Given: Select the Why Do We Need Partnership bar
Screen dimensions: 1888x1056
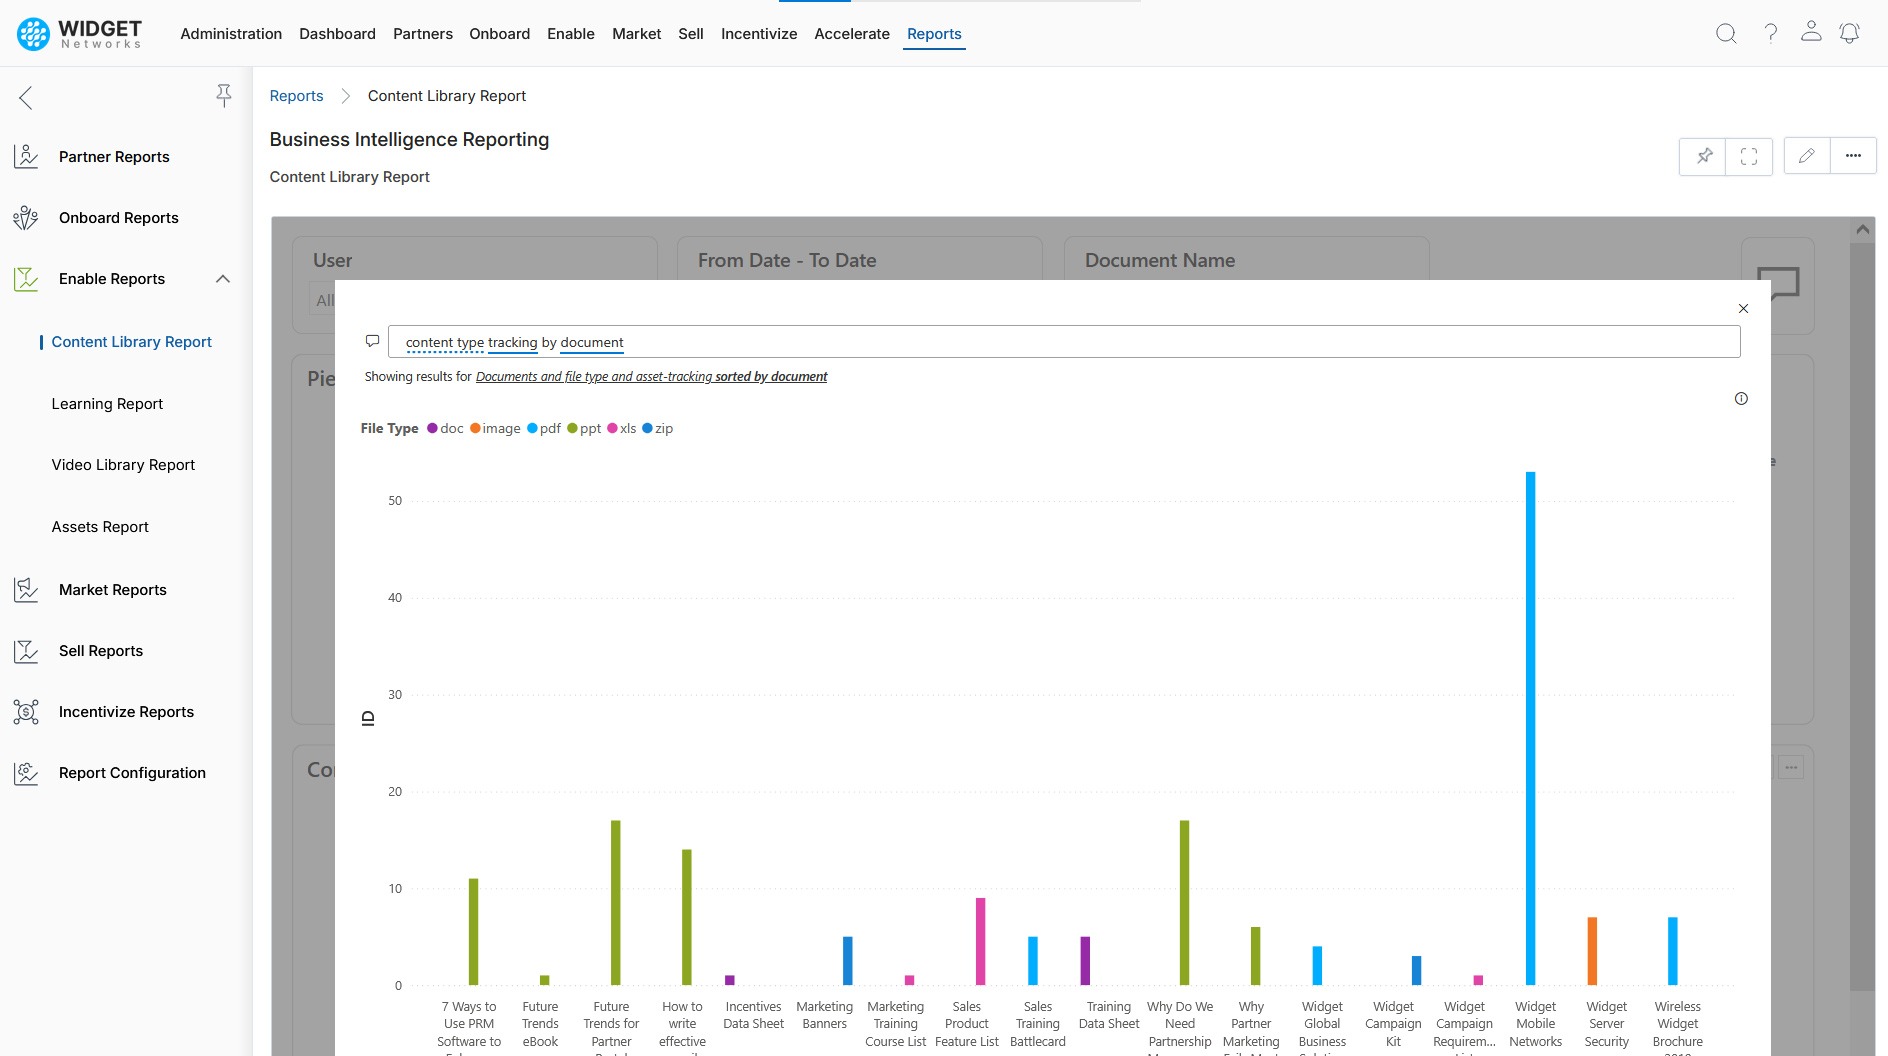Looking at the screenshot, I should pyautogui.click(x=1184, y=903).
